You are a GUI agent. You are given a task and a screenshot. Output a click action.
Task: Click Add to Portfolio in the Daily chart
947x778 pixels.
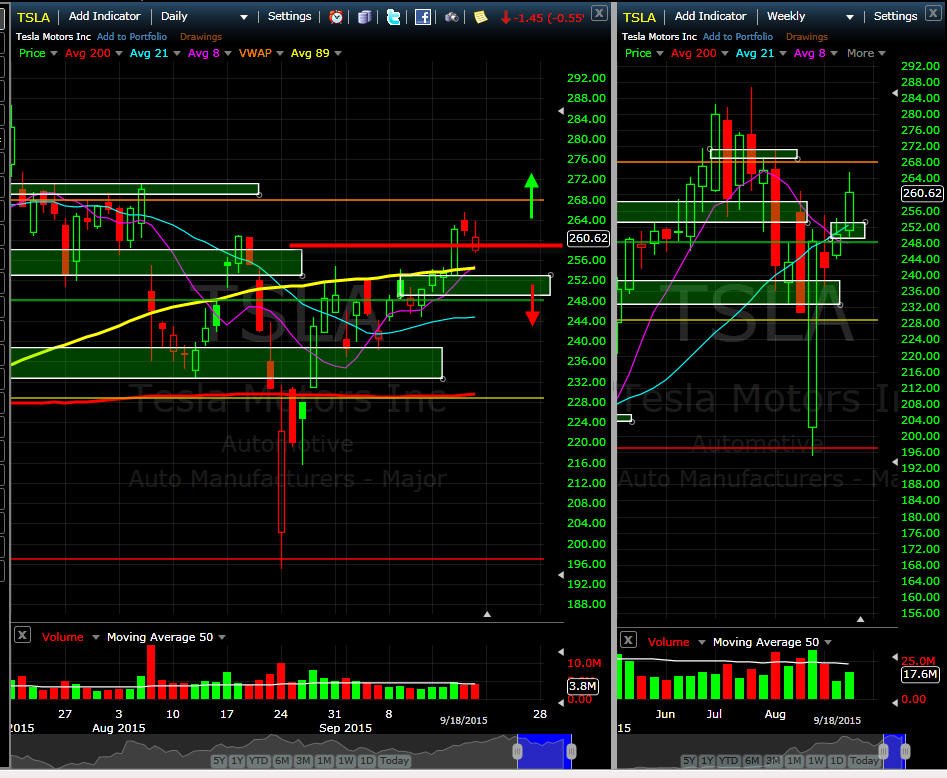(132, 37)
